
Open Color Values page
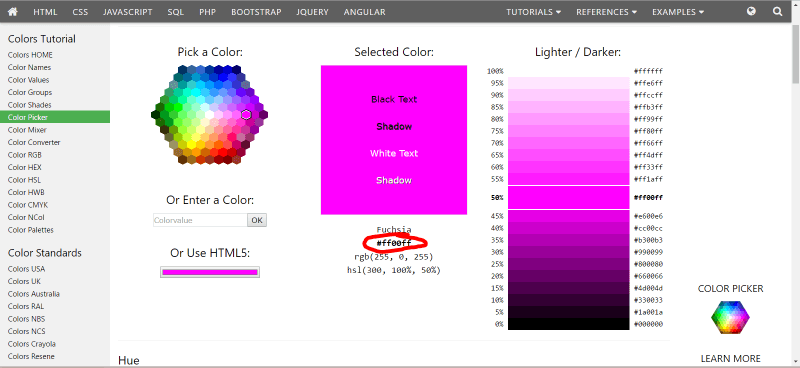[29, 80]
